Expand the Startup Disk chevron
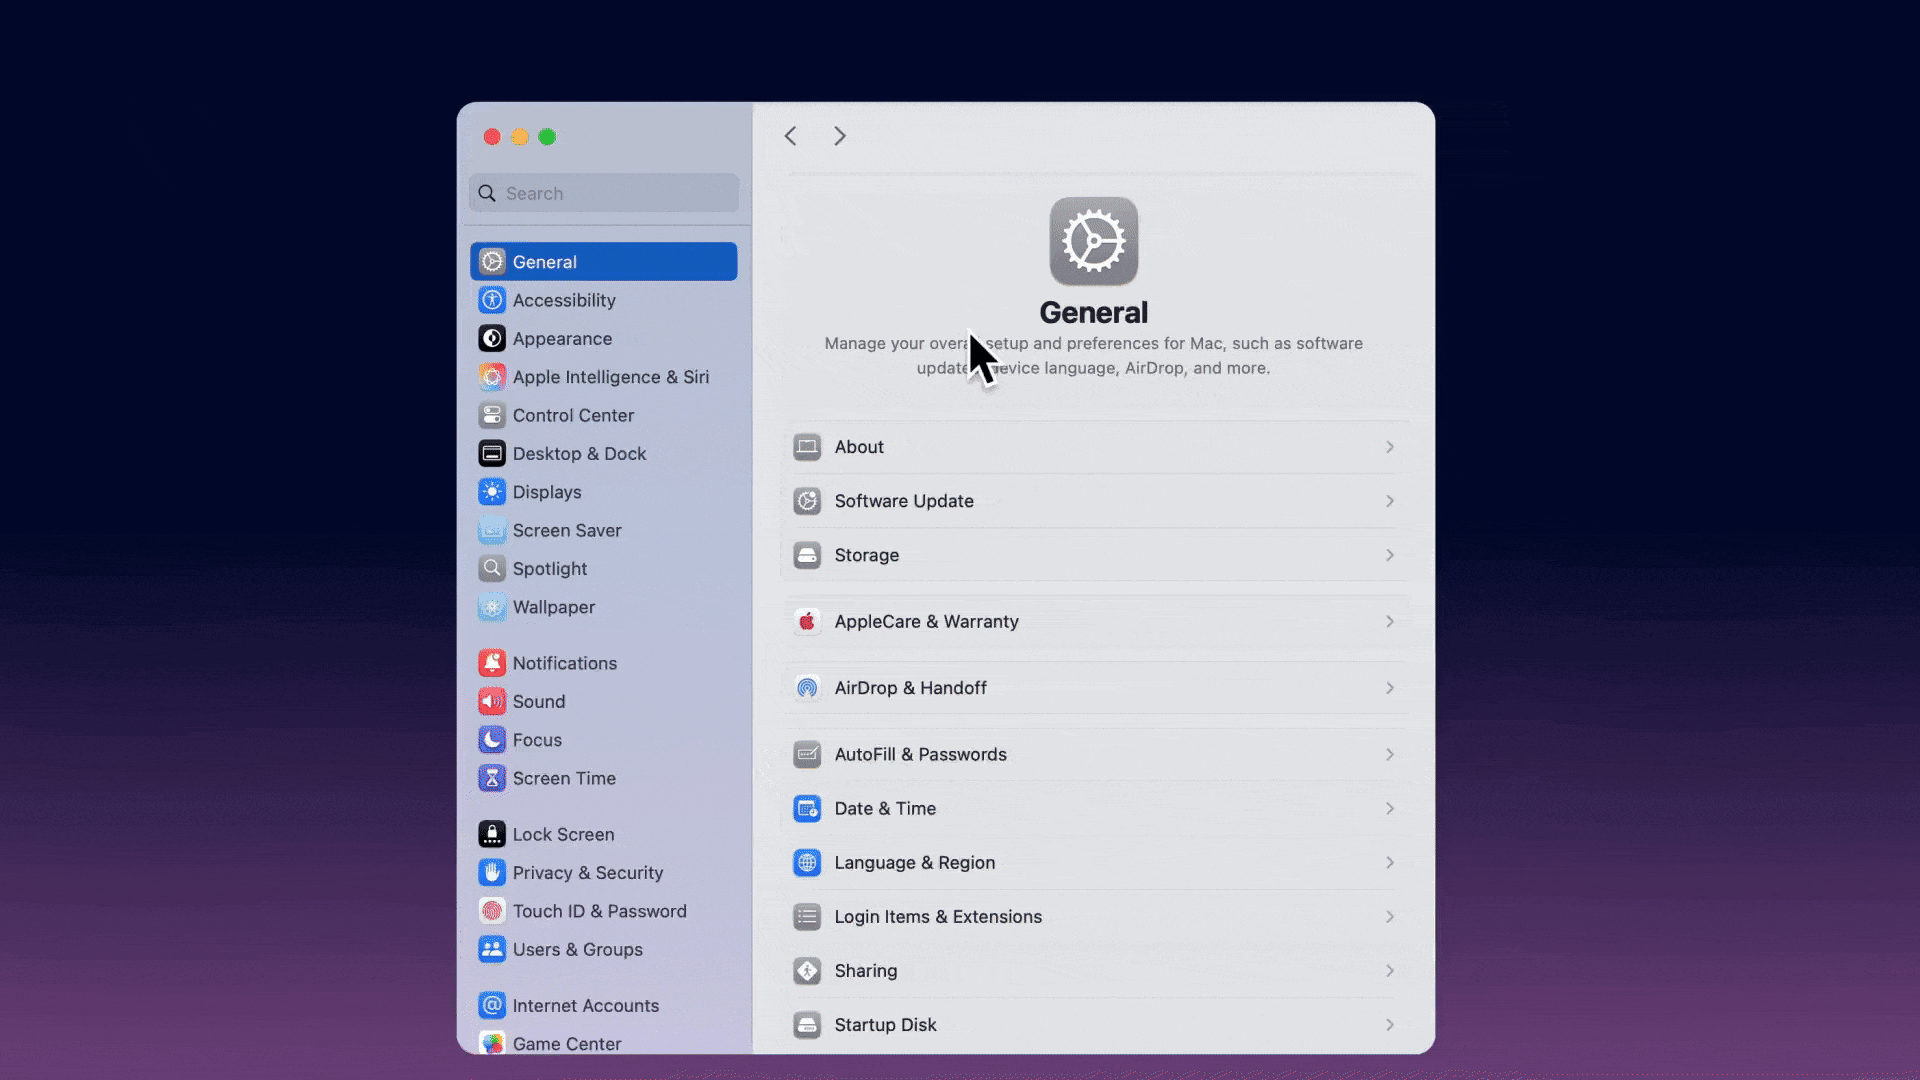Image resolution: width=1920 pixels, height=1080 pixels. coord(1390,1025)
